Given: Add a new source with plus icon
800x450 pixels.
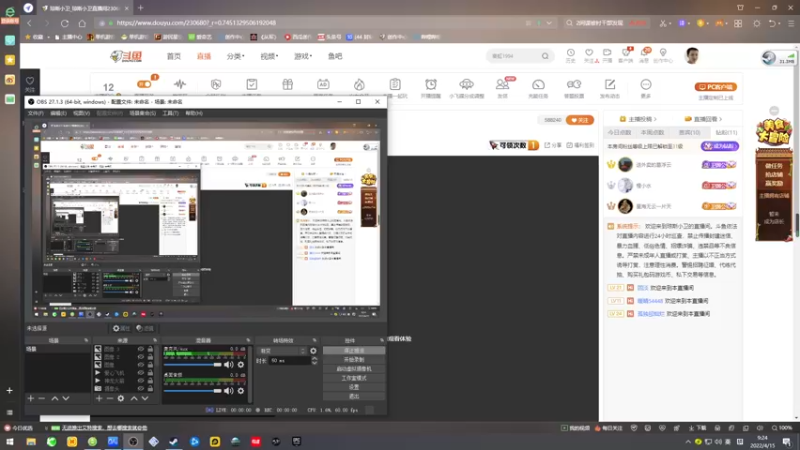Looking at the screenshot, I should pyautogui.click(x=99, y=398).
